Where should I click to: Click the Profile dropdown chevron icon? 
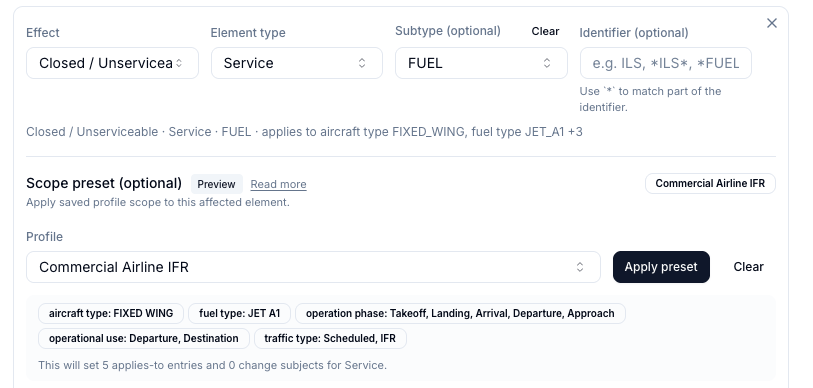pos(580,267)
